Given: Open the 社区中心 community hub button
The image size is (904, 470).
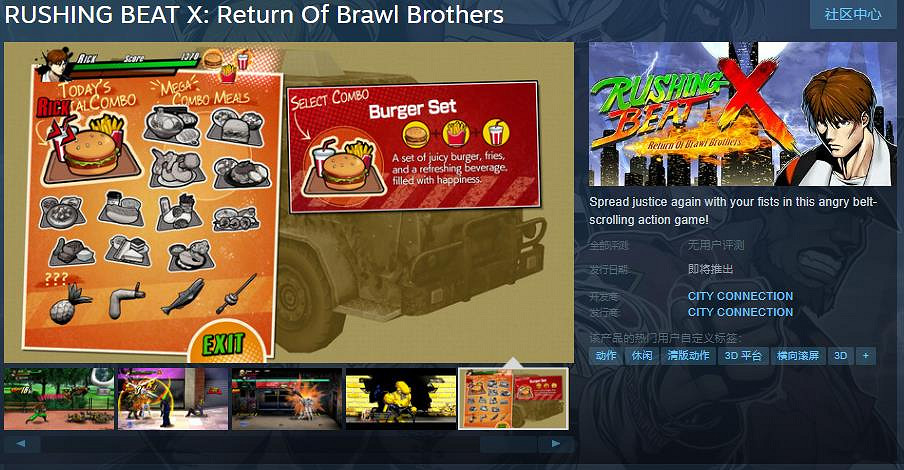Looking at the screenshot, I should pos(852,14).
